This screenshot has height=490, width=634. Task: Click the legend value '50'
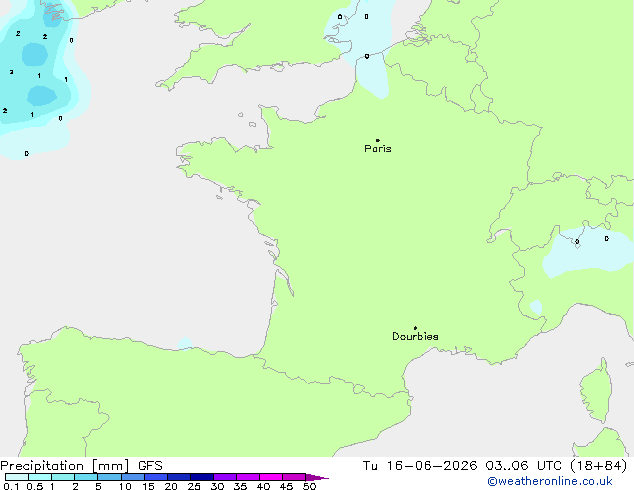tap(309, 486)
